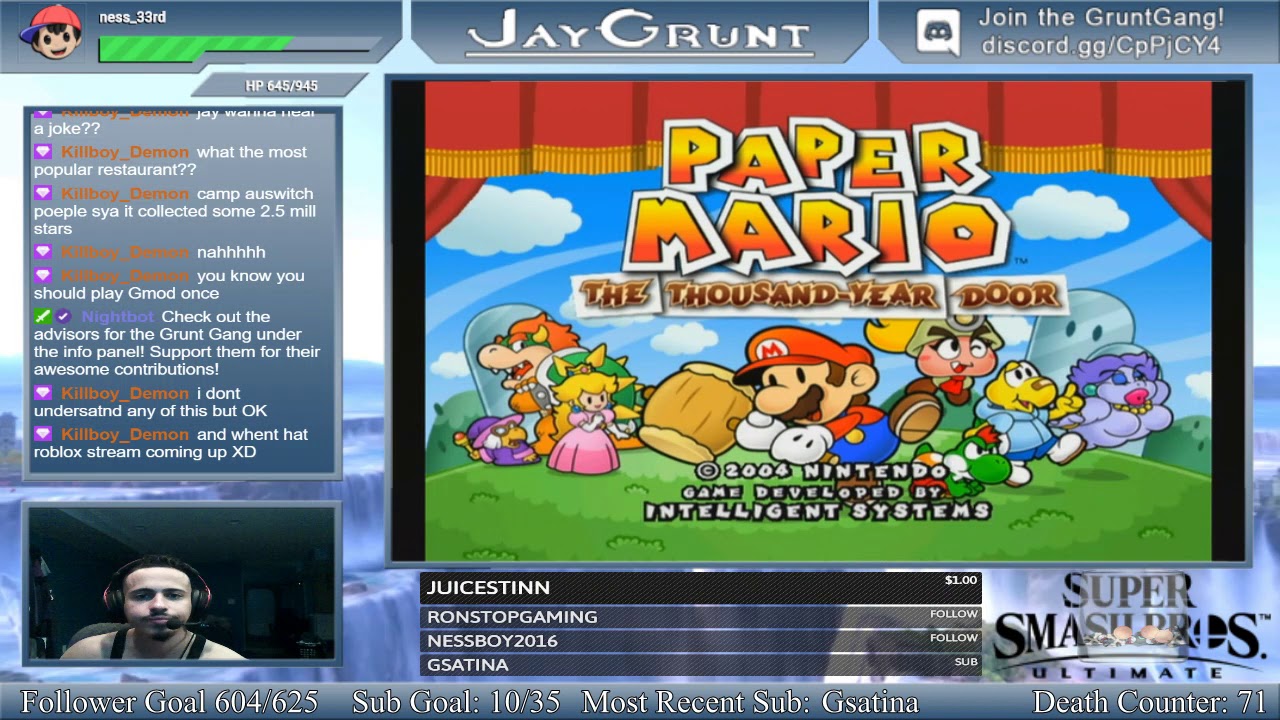This screenshot has width=1280, height=720.
Task: Click Sub Goal: 10/35 text
Action: click(456, 702)
